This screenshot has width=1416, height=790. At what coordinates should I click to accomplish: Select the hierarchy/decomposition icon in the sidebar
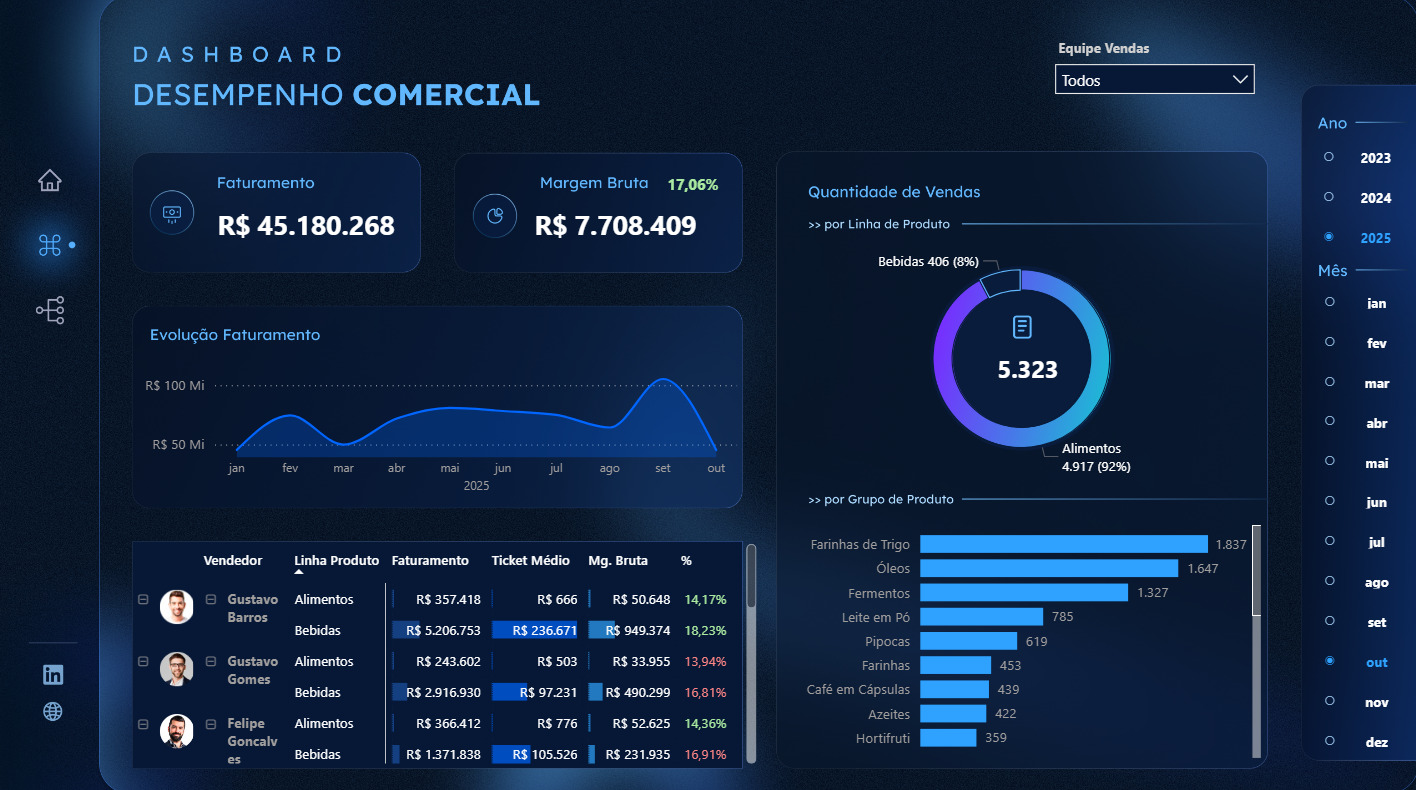click(x=50, y=310)
